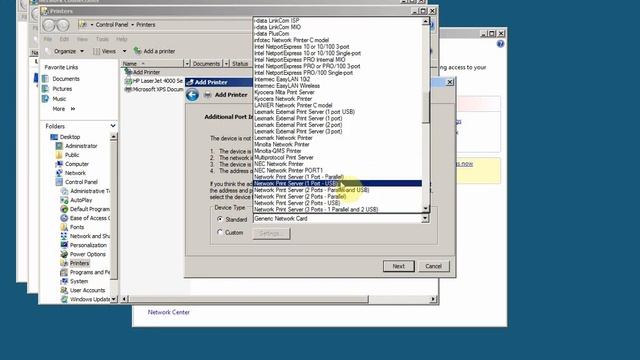Click the help icon in background window

coord(500,44)
